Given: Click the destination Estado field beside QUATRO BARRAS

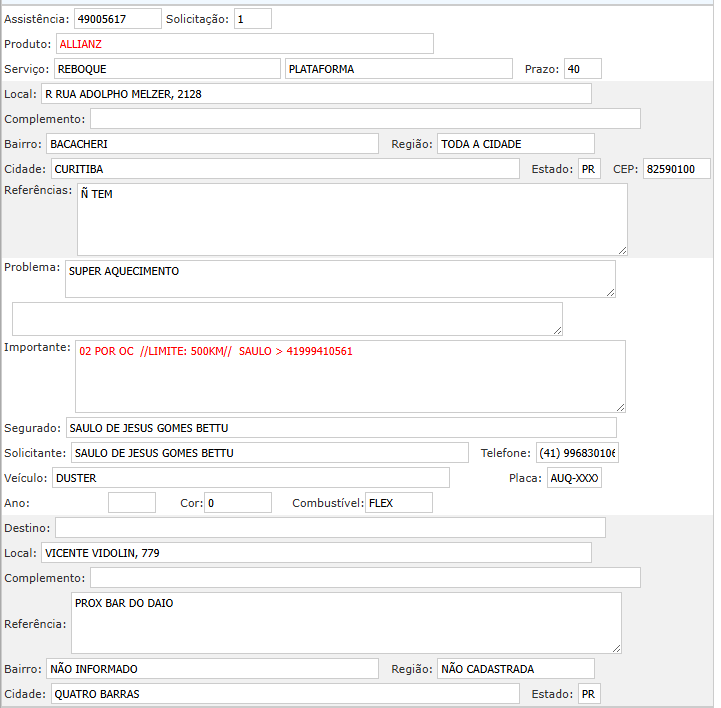Looking at the screenshot, I should tap(589, 694).
